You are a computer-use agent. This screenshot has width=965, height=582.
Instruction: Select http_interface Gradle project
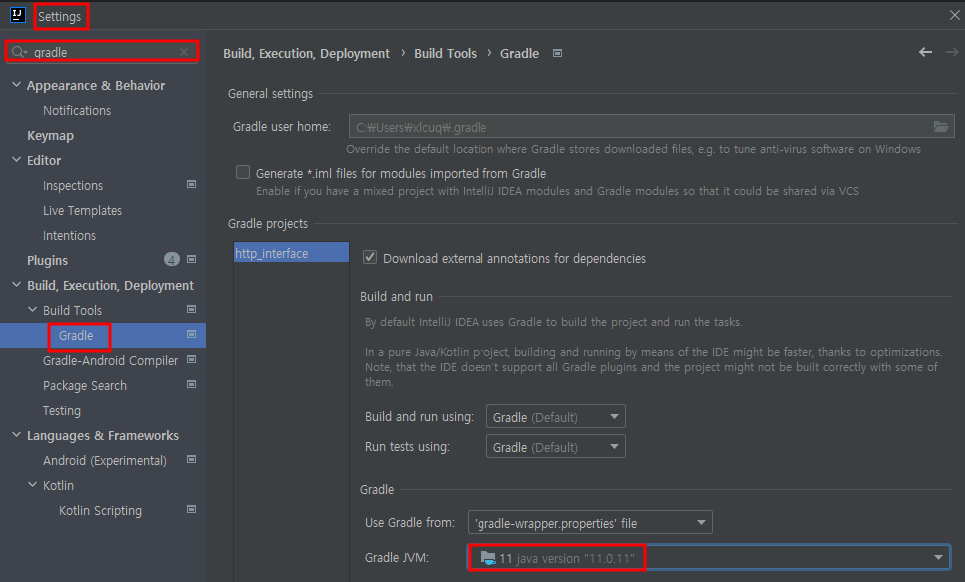click(291, 253)
